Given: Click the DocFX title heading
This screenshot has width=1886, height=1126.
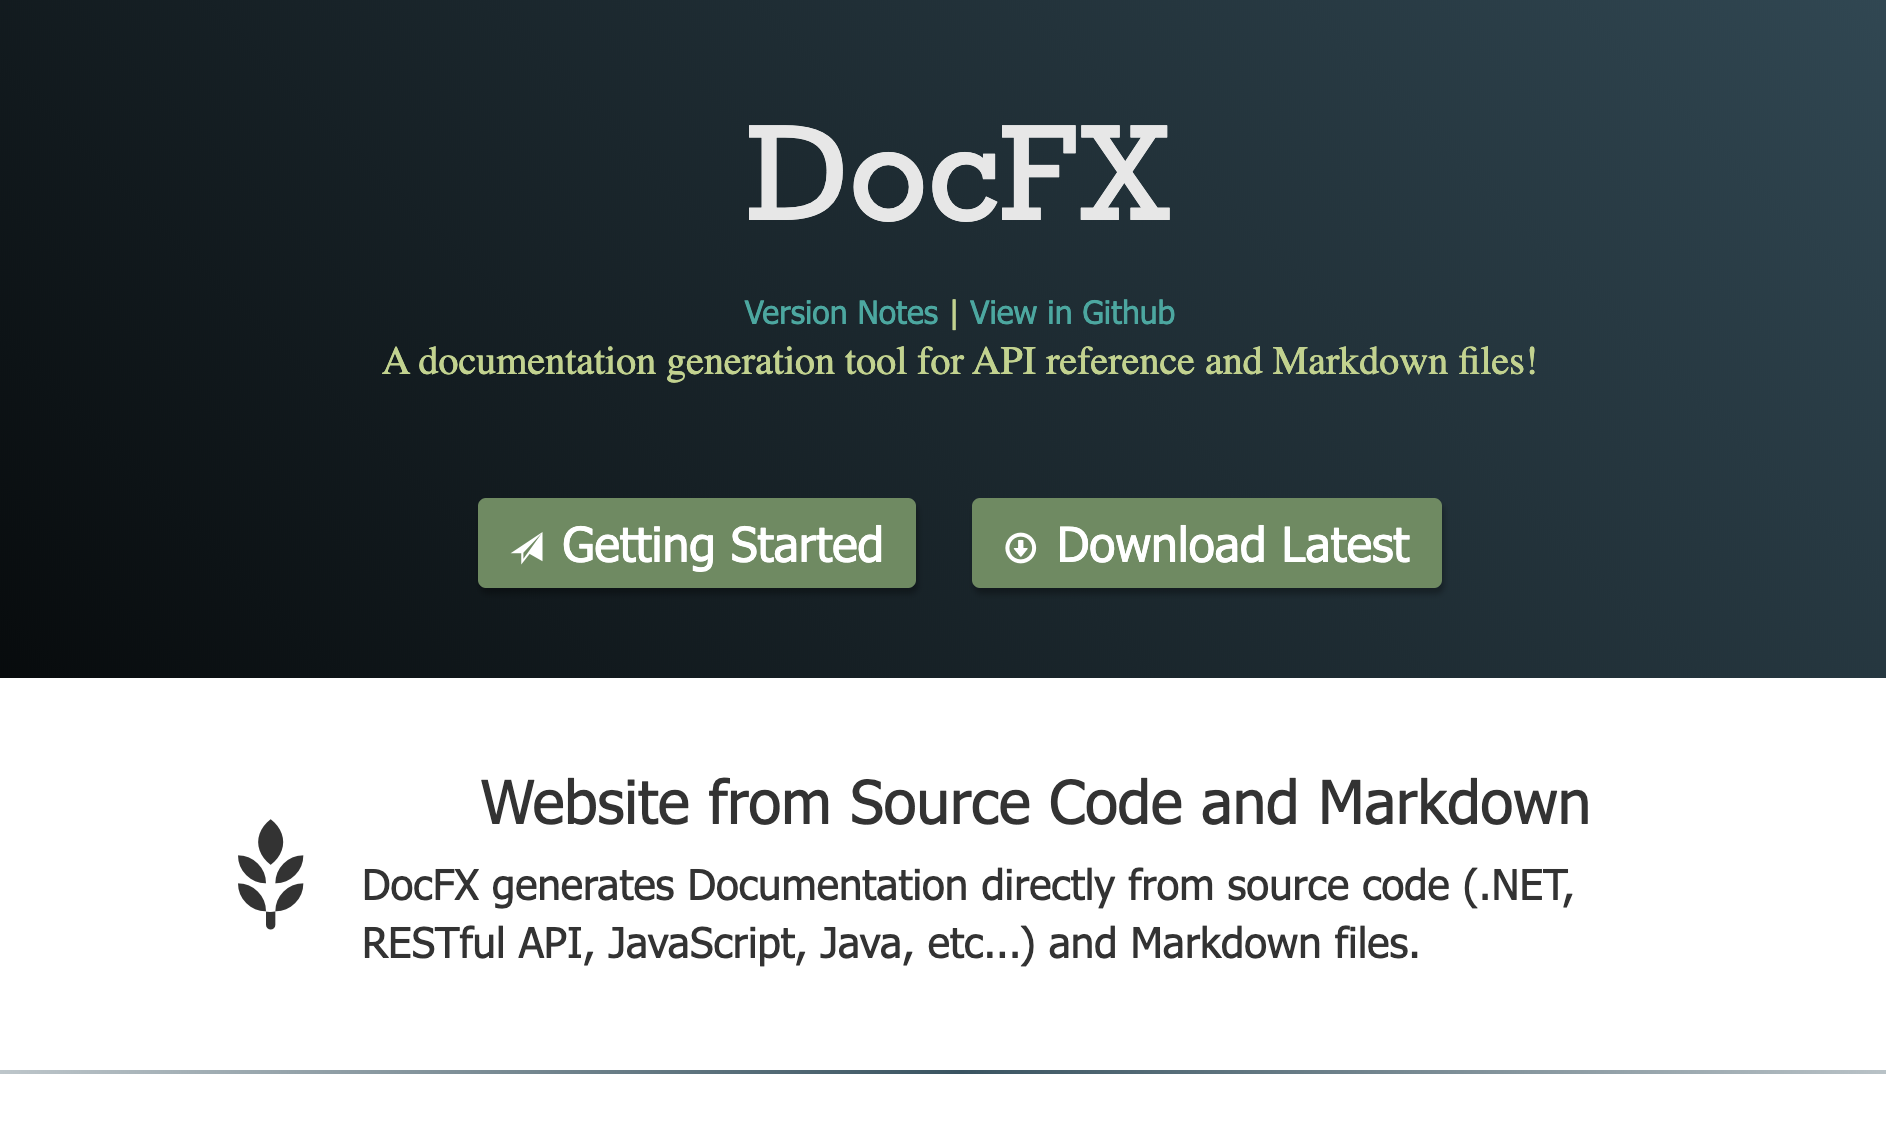Looking at the screenshot, I should pos(959,174).
